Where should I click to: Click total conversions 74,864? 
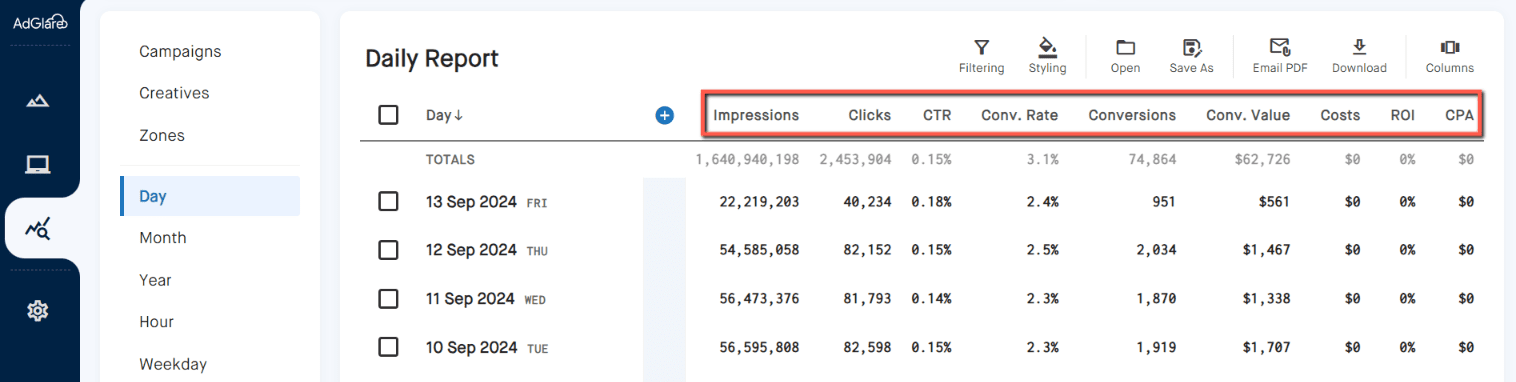(1151, 159)
